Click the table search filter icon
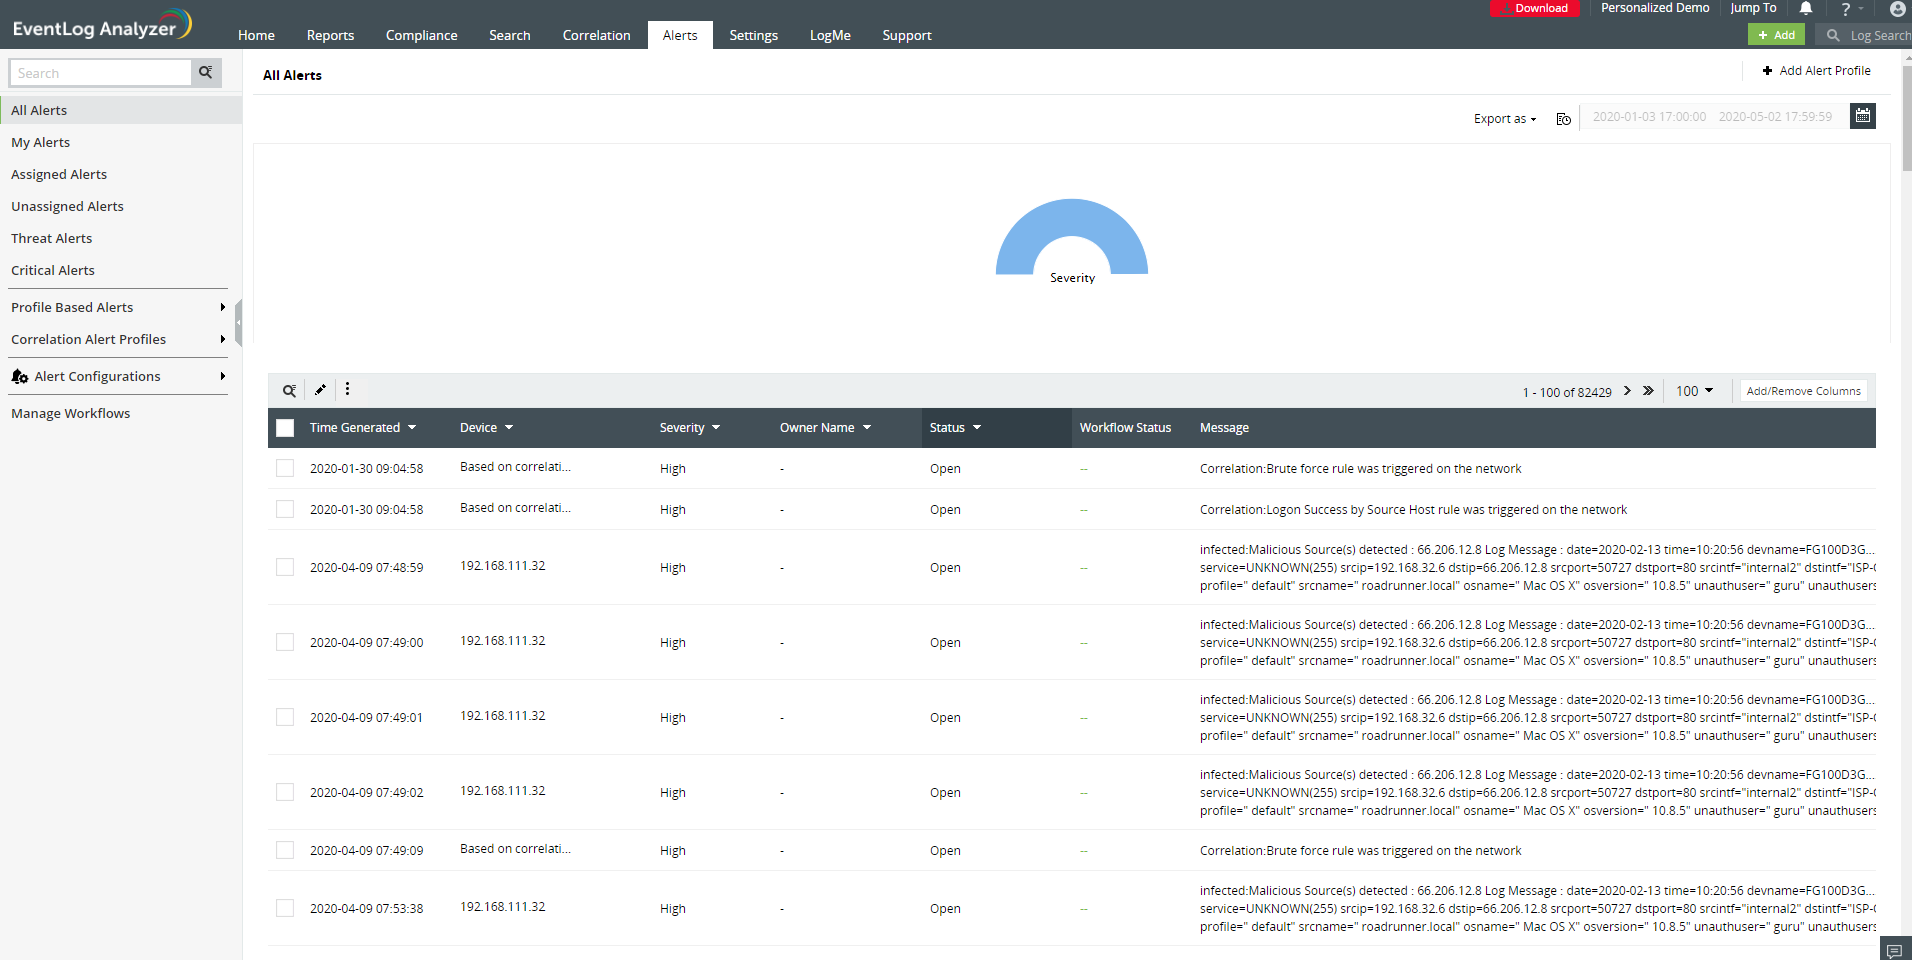 (289, 391)
